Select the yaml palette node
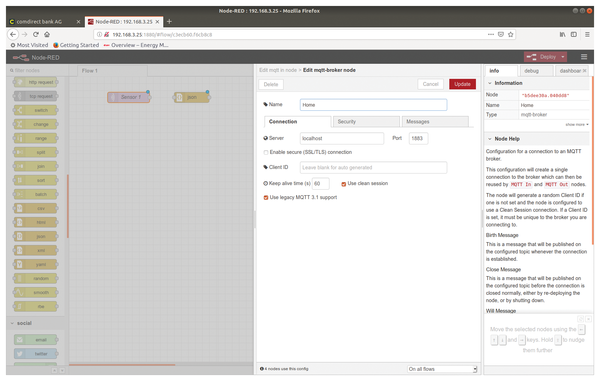 [36, 264]
